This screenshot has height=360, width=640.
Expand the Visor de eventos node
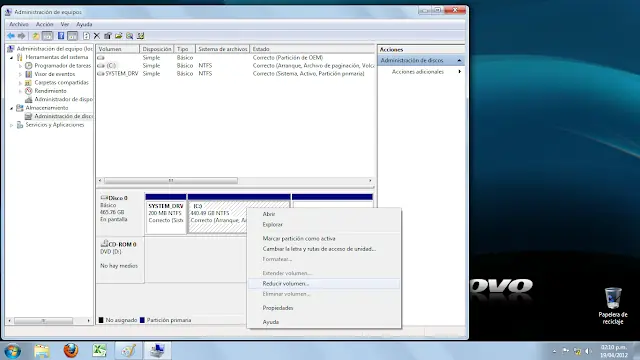[x=20, y=74]
